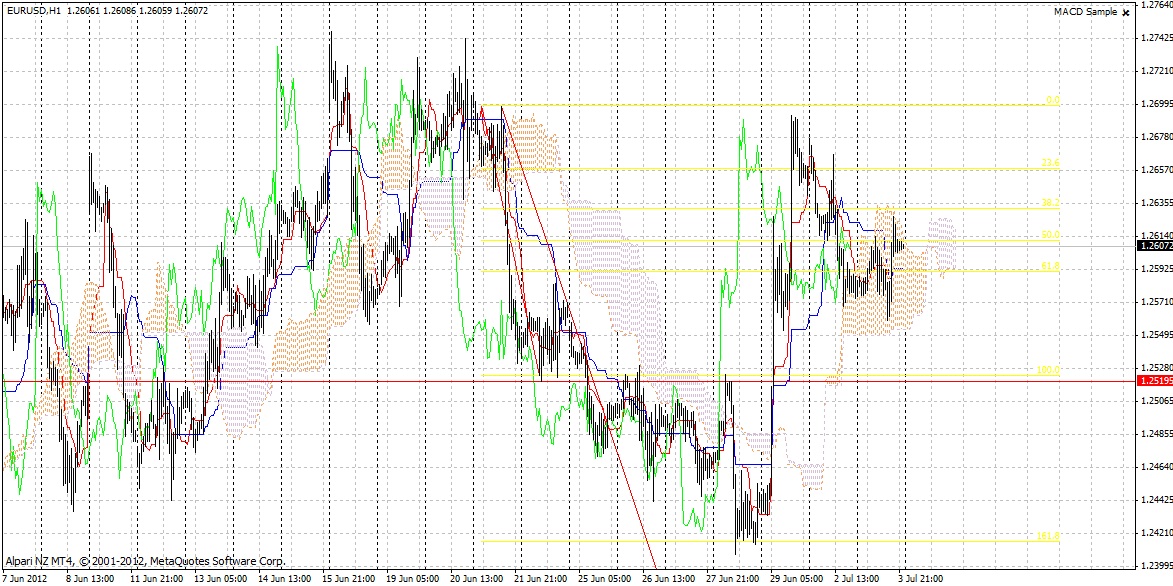Click the MACD Sample expert advisor status icon
This screenshot has height=586, width=1173.
coord(1126,12)
